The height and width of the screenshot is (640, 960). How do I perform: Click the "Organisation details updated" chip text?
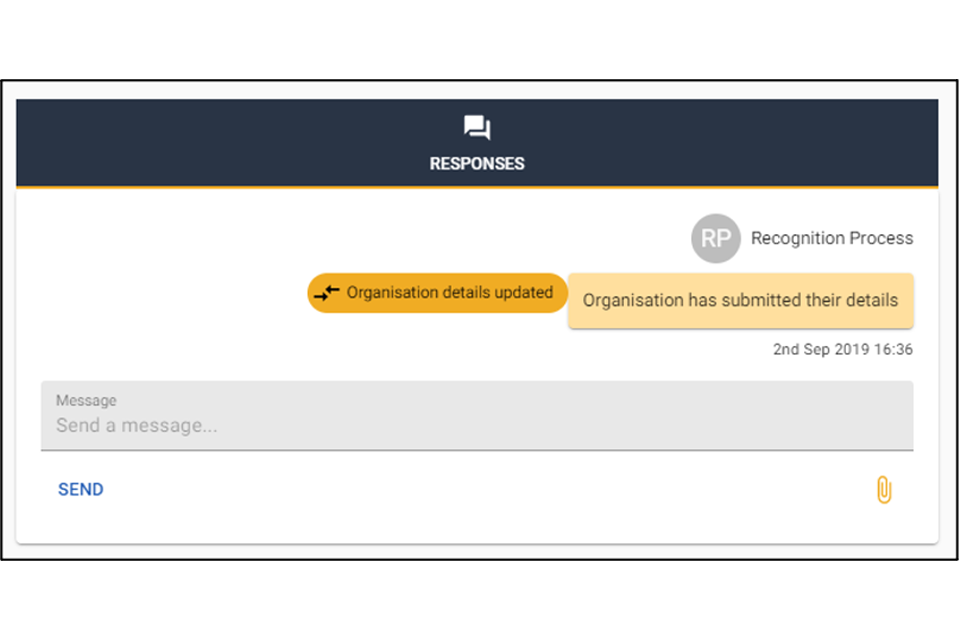449,293
